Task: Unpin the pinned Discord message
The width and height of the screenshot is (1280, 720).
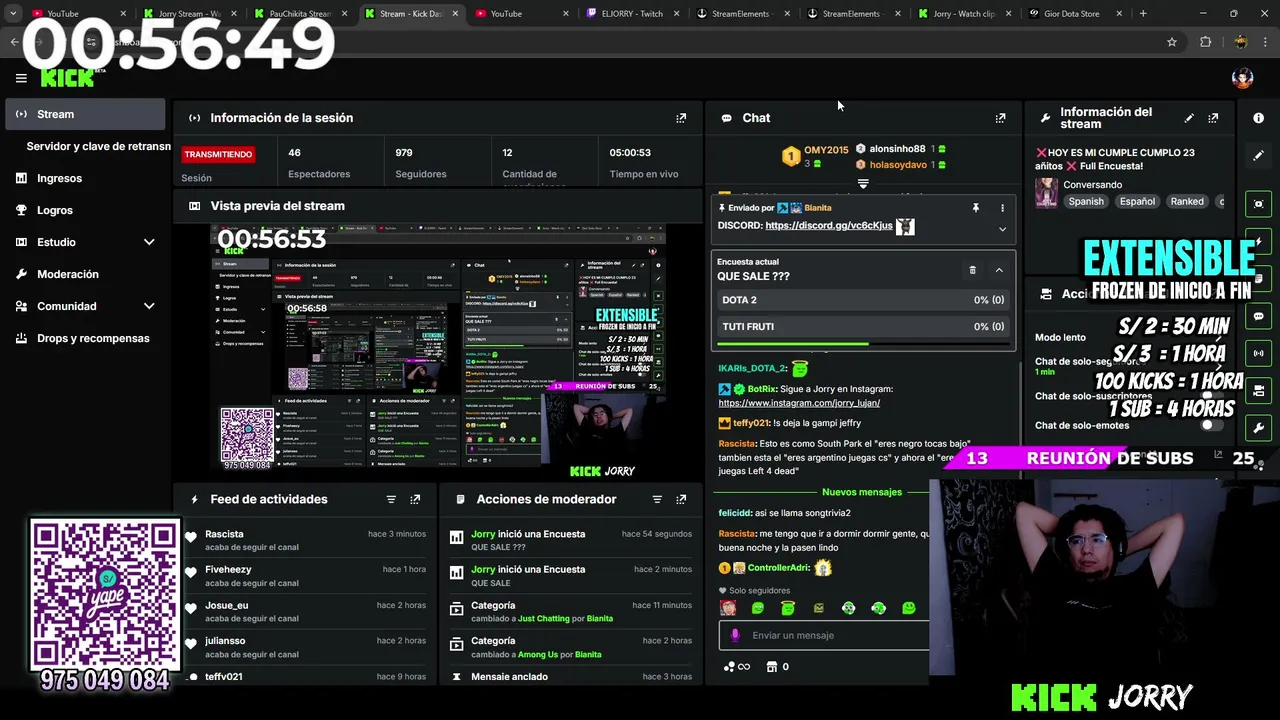Action: pyautogui.click(x=975, y=208)
